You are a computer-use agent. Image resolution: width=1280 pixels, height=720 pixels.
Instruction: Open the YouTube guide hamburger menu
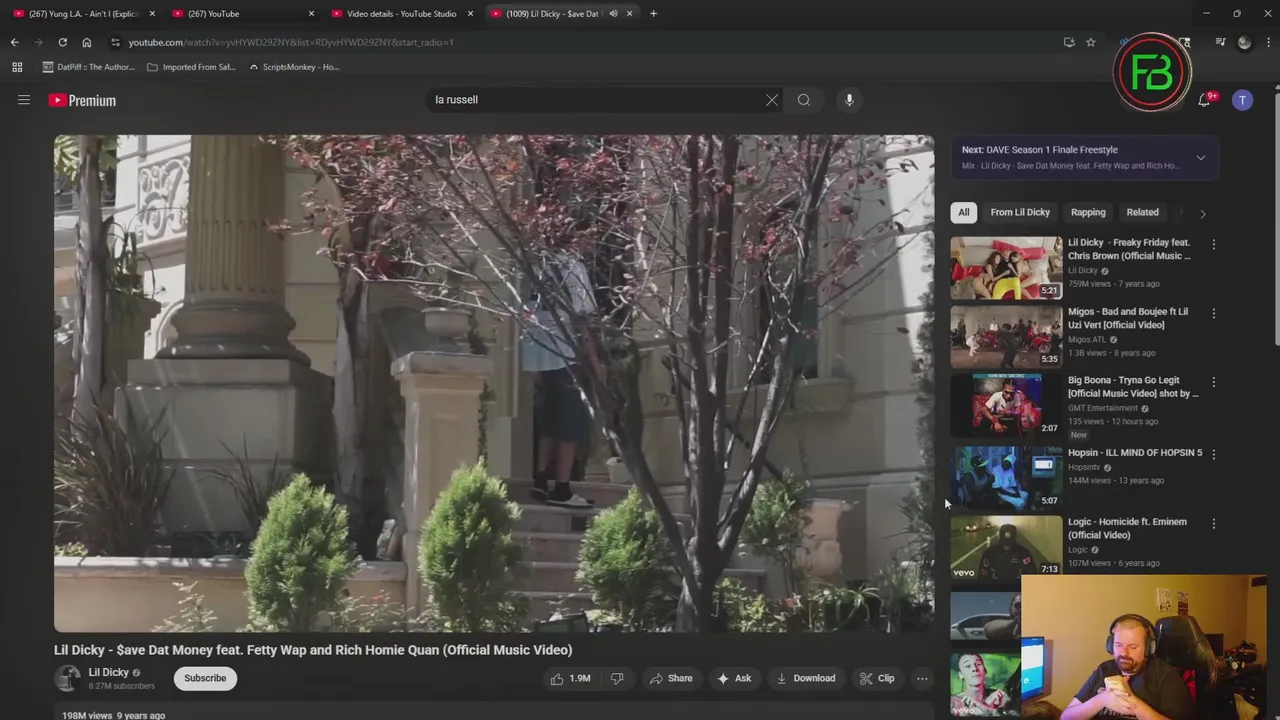click(24, 100)
